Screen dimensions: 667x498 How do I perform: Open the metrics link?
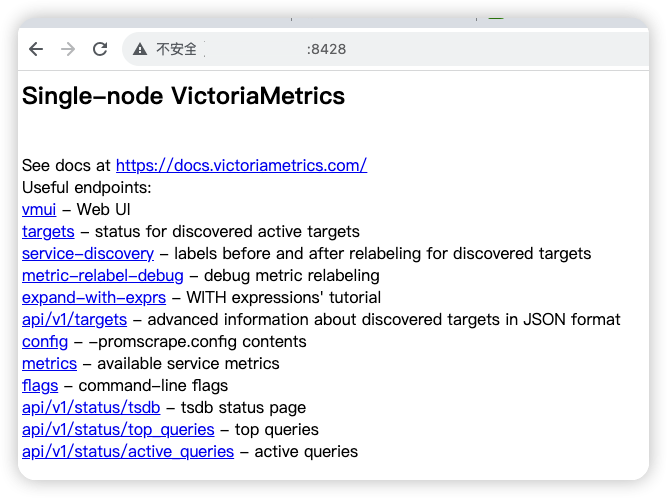[49, 364]
